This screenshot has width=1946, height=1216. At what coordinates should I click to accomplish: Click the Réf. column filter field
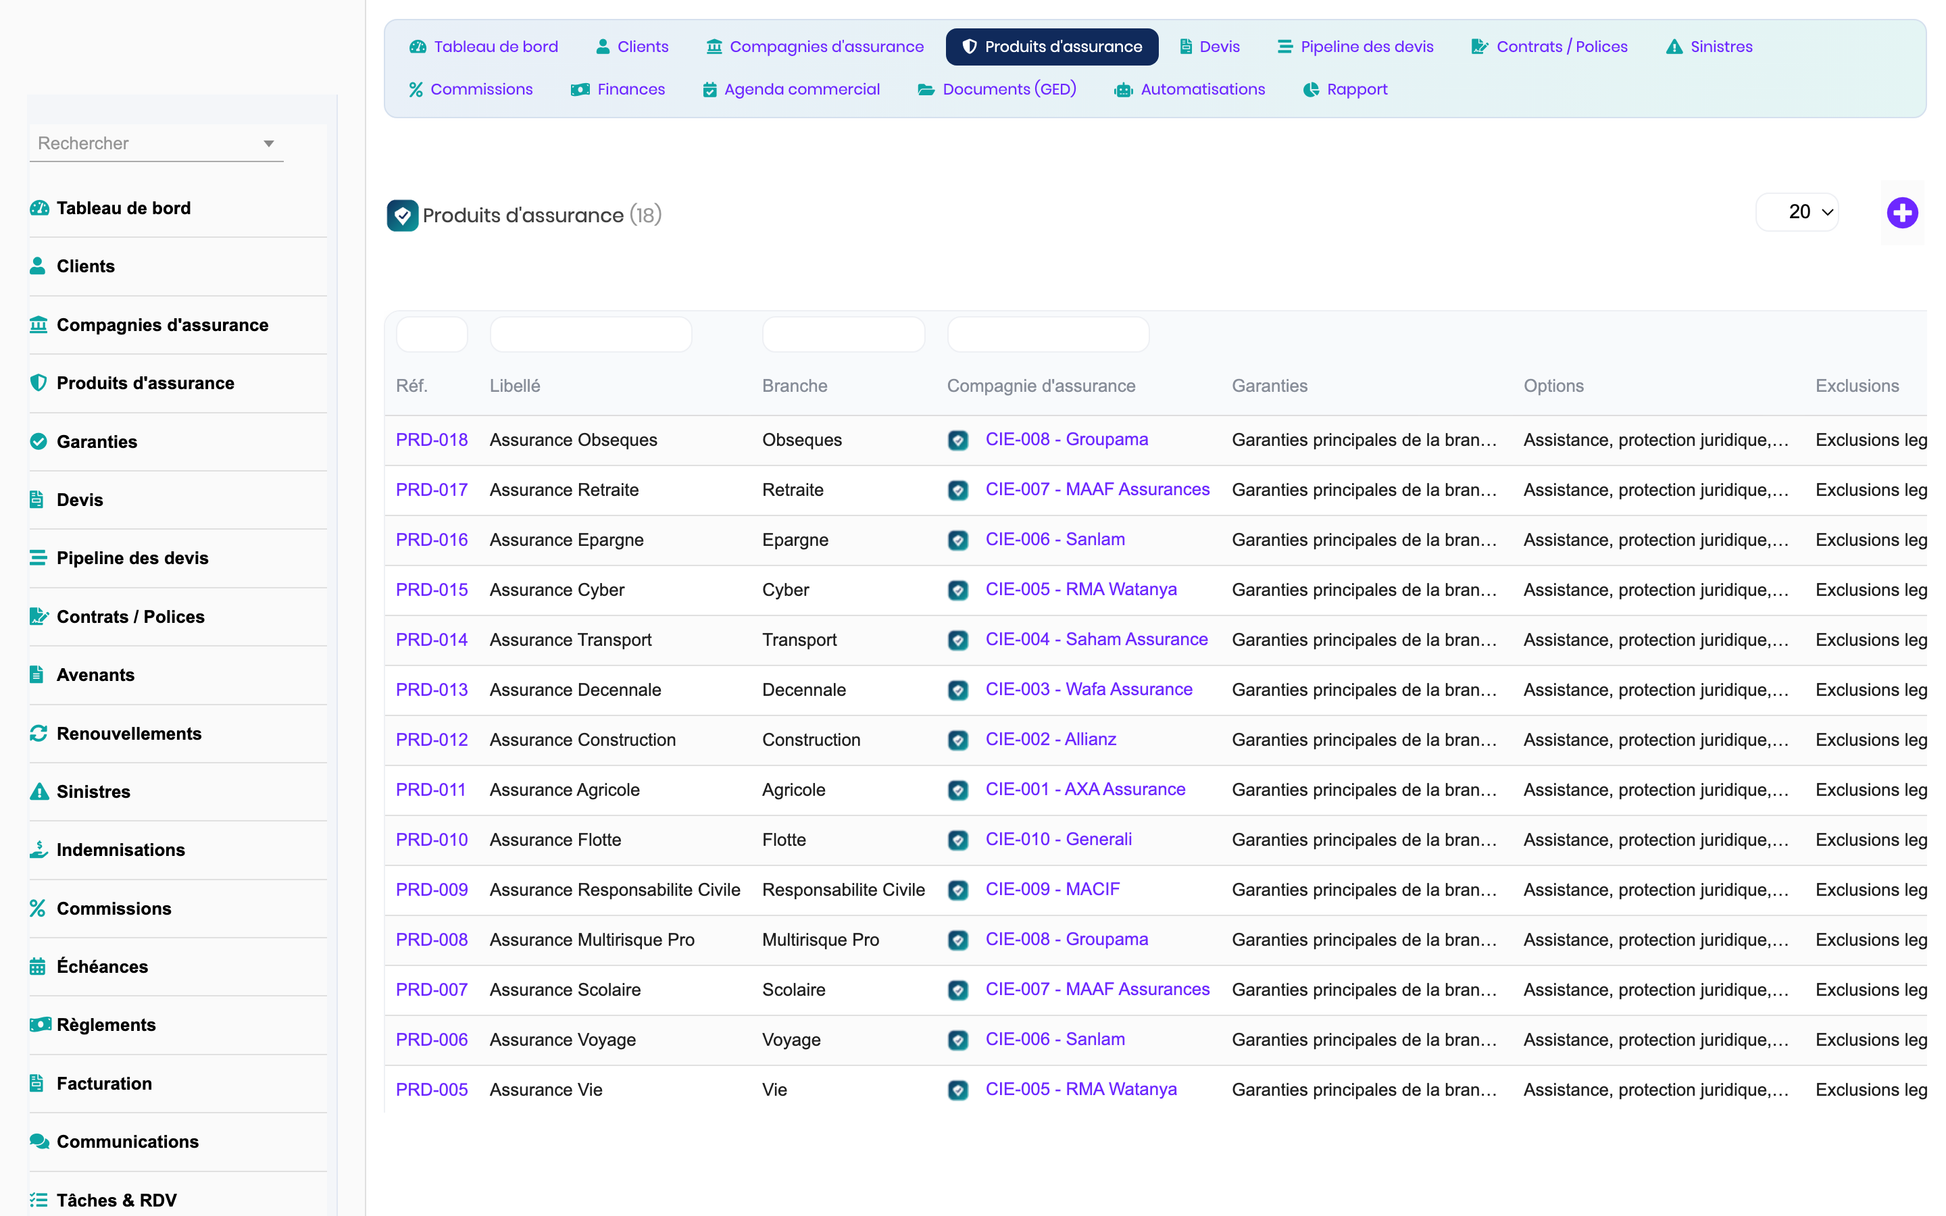click(432, 334)
